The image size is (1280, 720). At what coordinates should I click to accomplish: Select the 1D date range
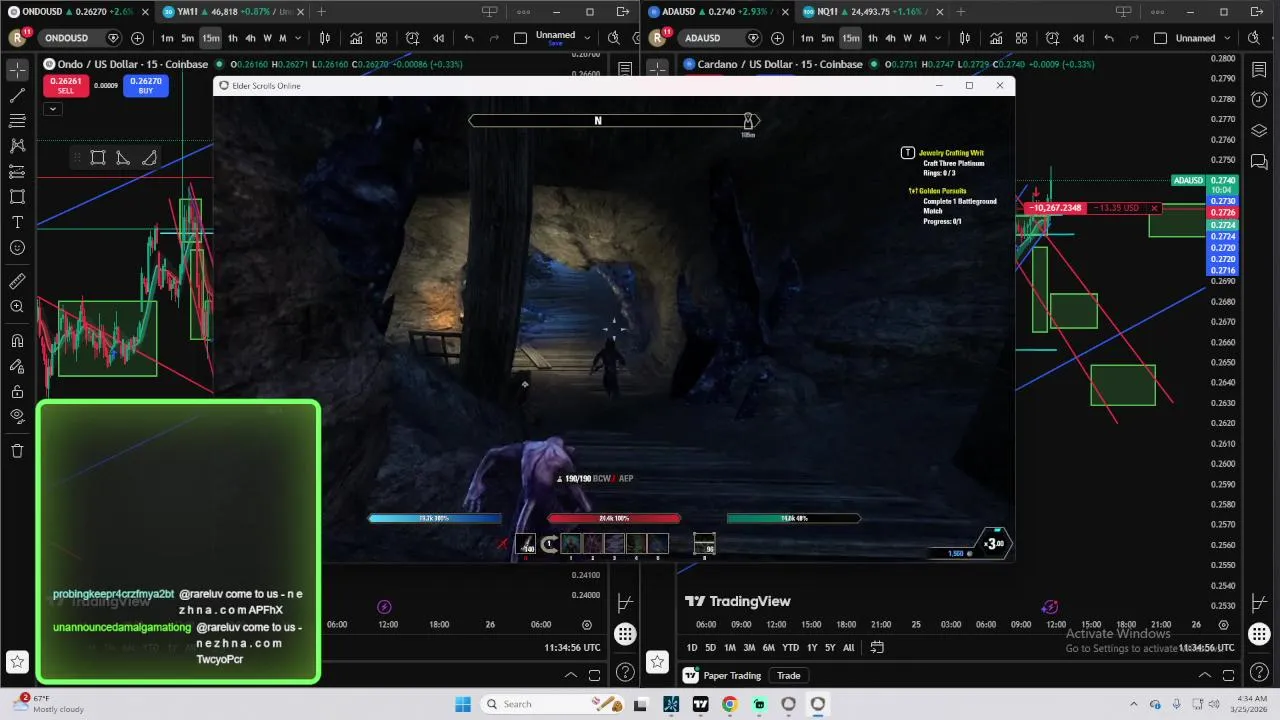tap(692, 647)
